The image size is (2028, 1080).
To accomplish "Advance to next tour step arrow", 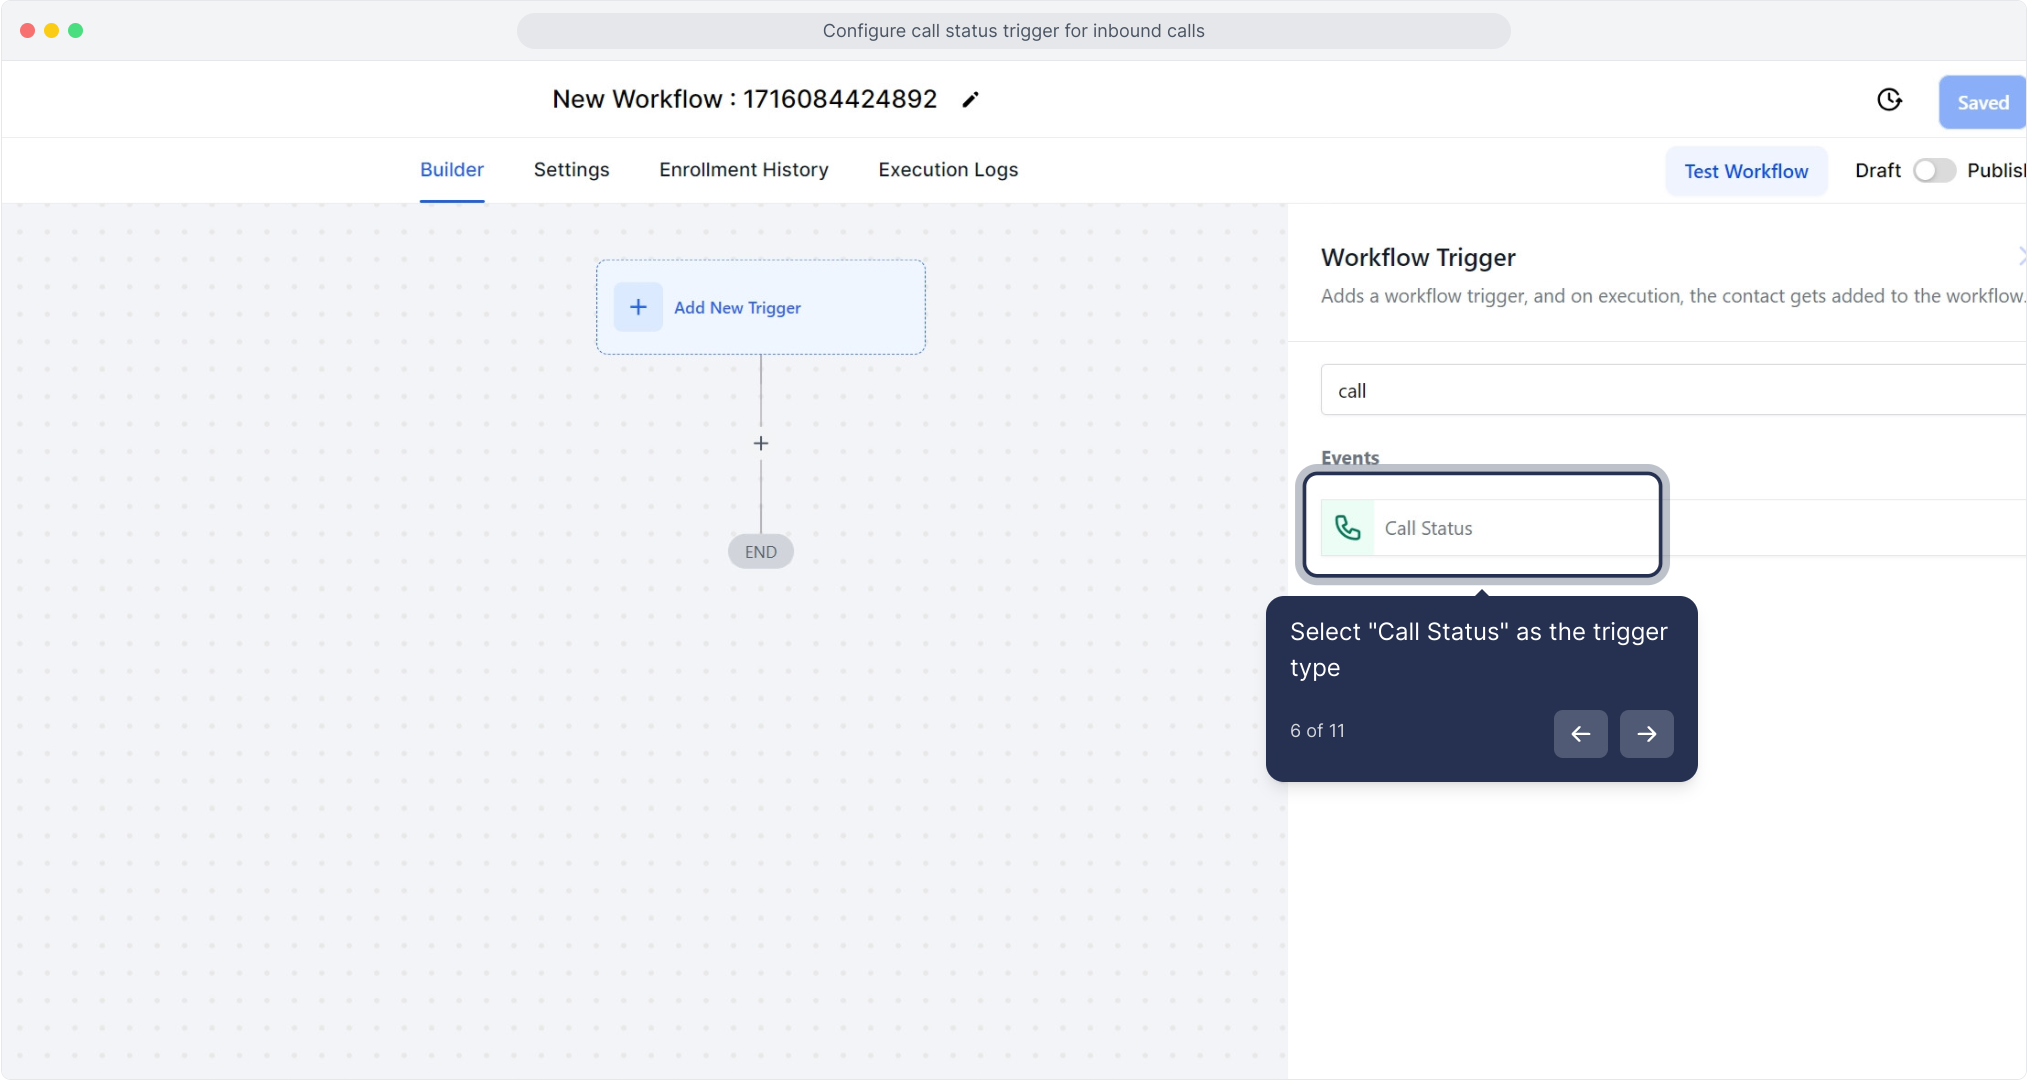I will (1646, 734).
